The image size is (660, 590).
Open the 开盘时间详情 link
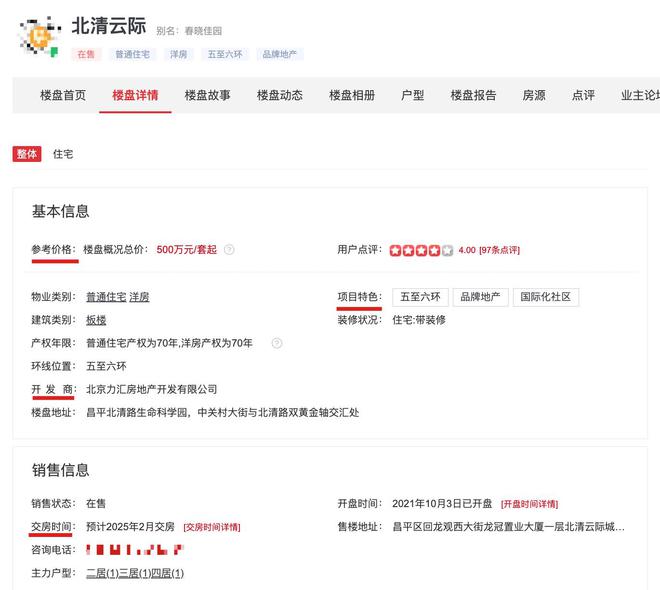point(530,504)
